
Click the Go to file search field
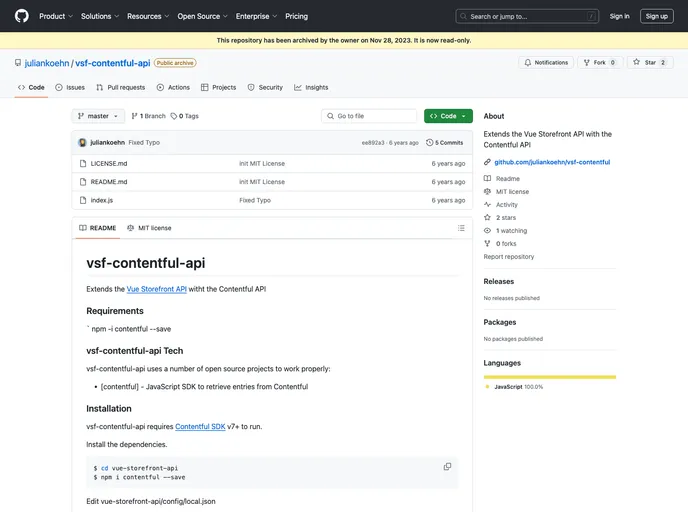[x=369, y=116]
